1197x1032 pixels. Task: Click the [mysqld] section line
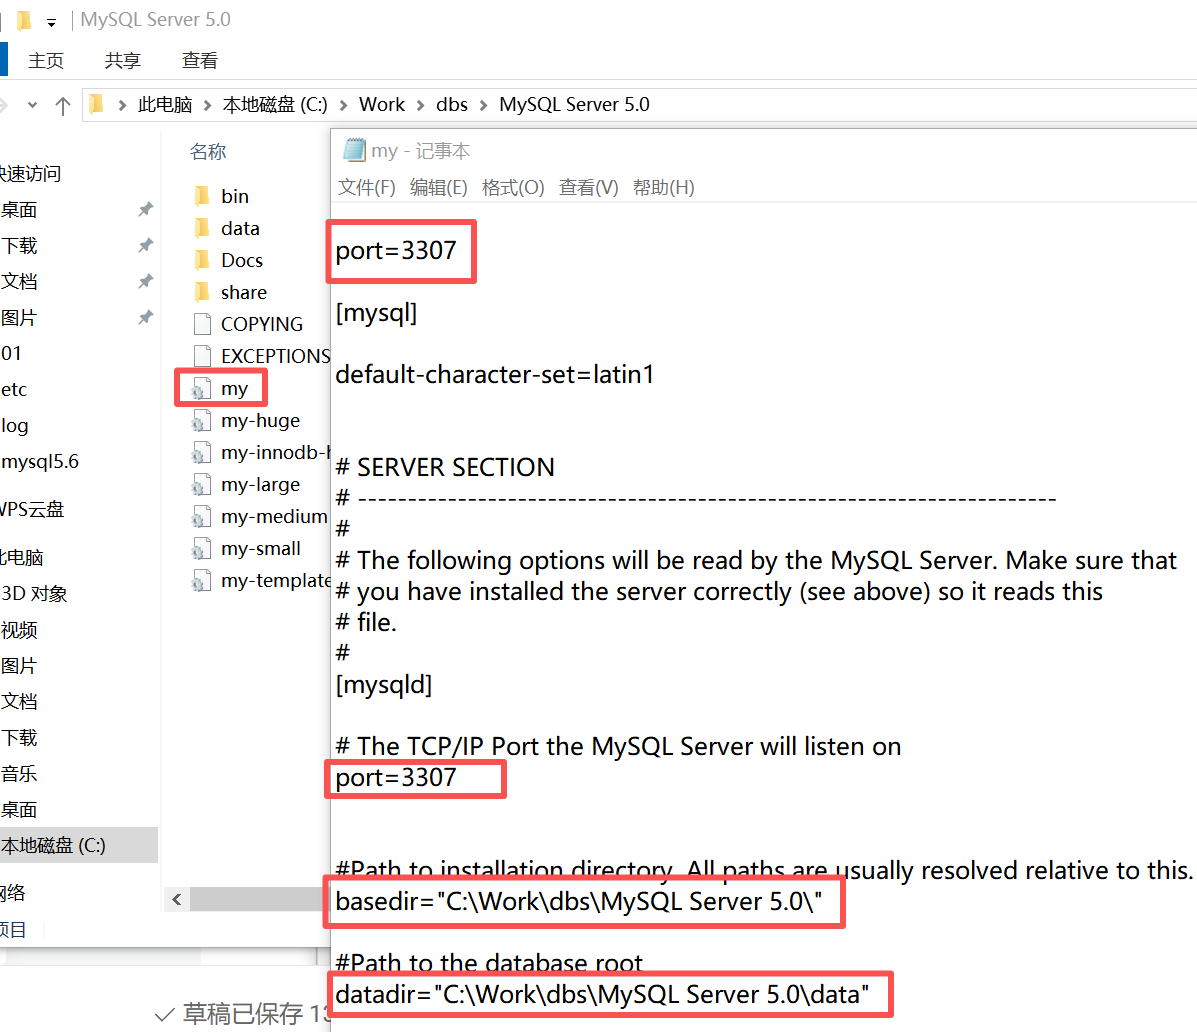(x=383, y=684)
